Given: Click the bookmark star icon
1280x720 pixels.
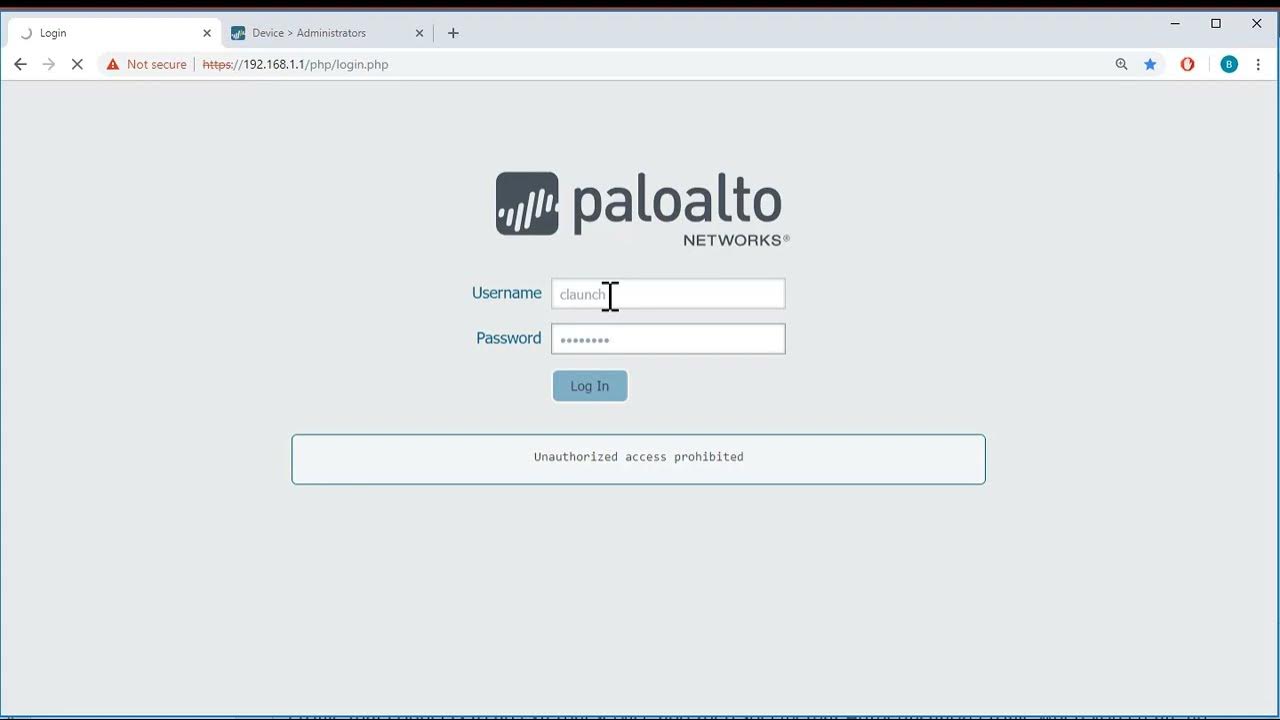Looking at the screenshot, I should [x=1150, y=64].
